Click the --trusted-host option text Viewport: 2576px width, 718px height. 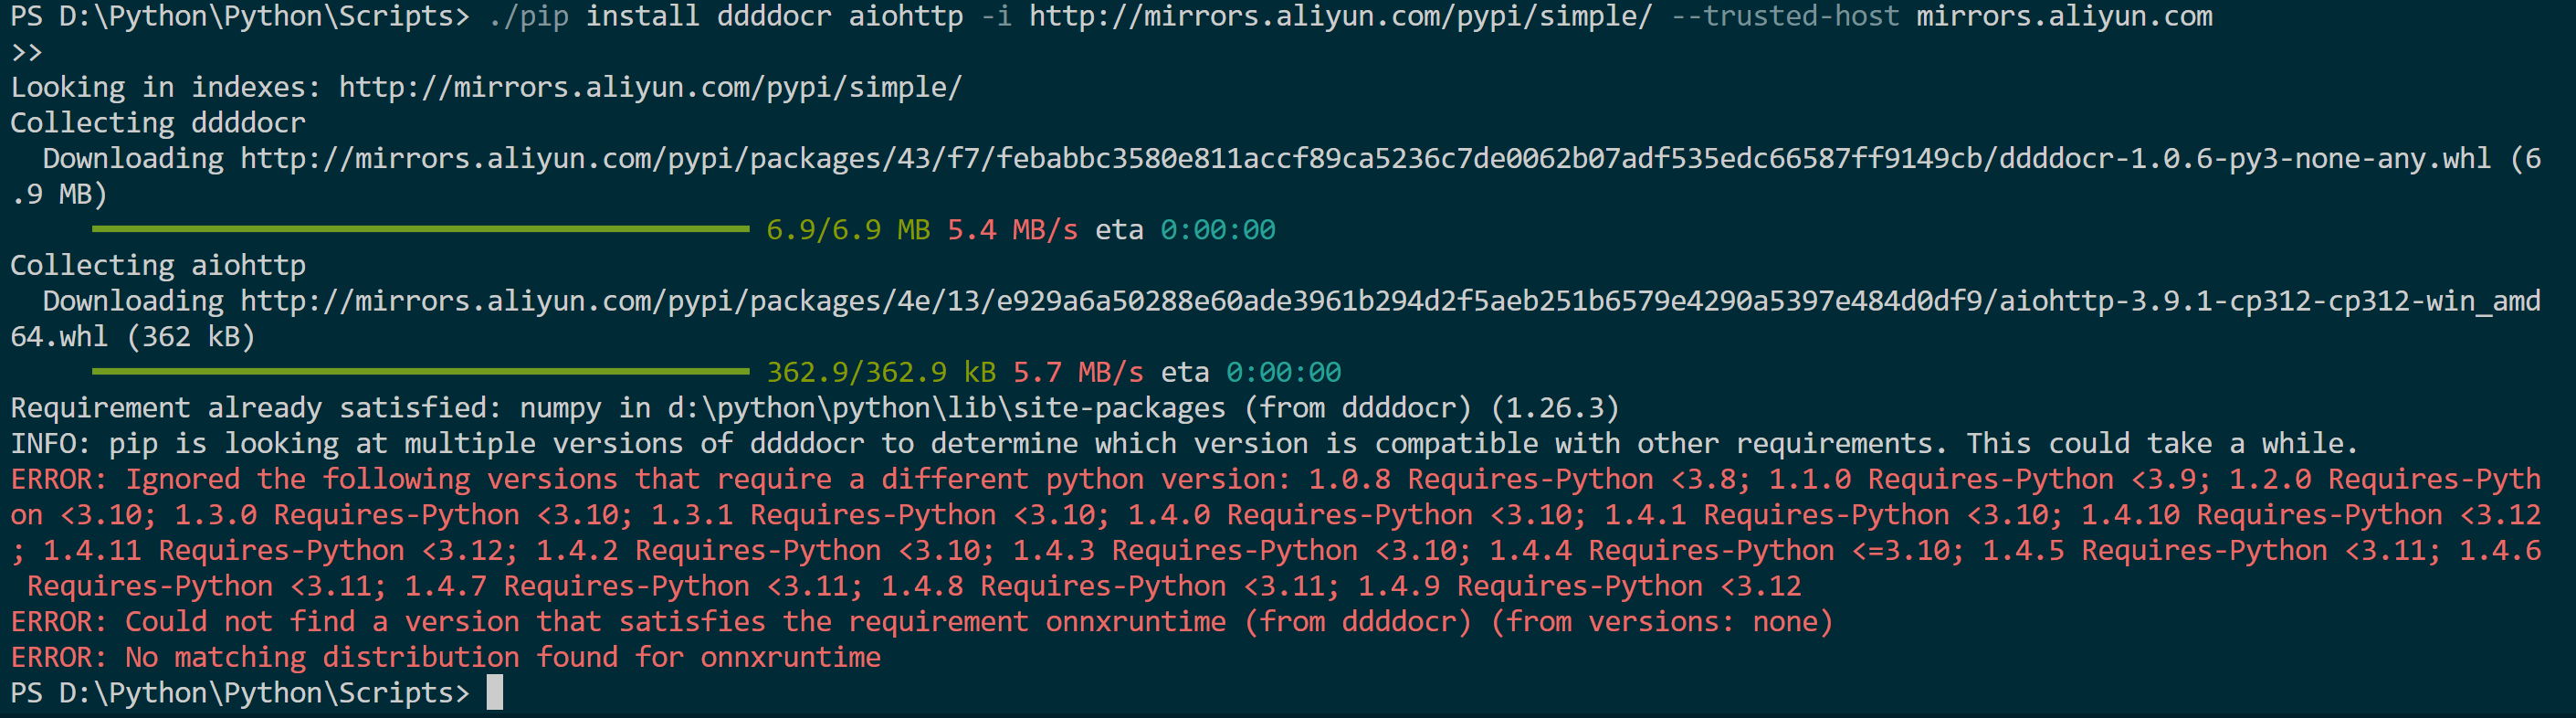1785,17
